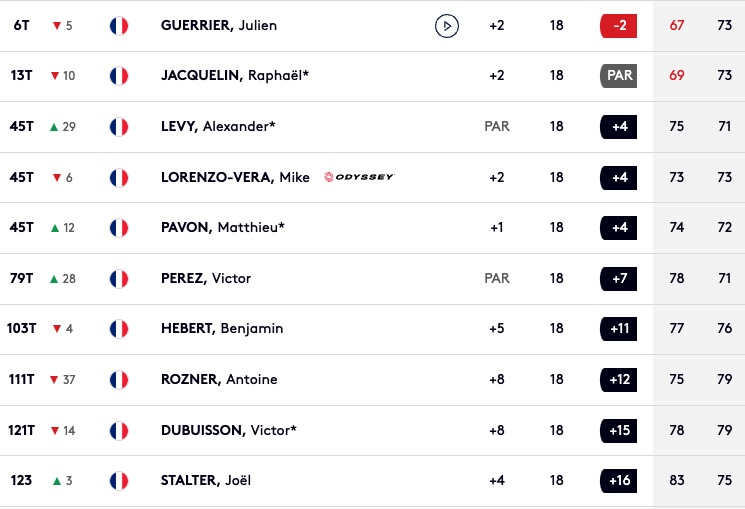The width and height of the screenshot is (745, 509).
Task: Click the green up arrow for Levy
Action: [54, 126]
